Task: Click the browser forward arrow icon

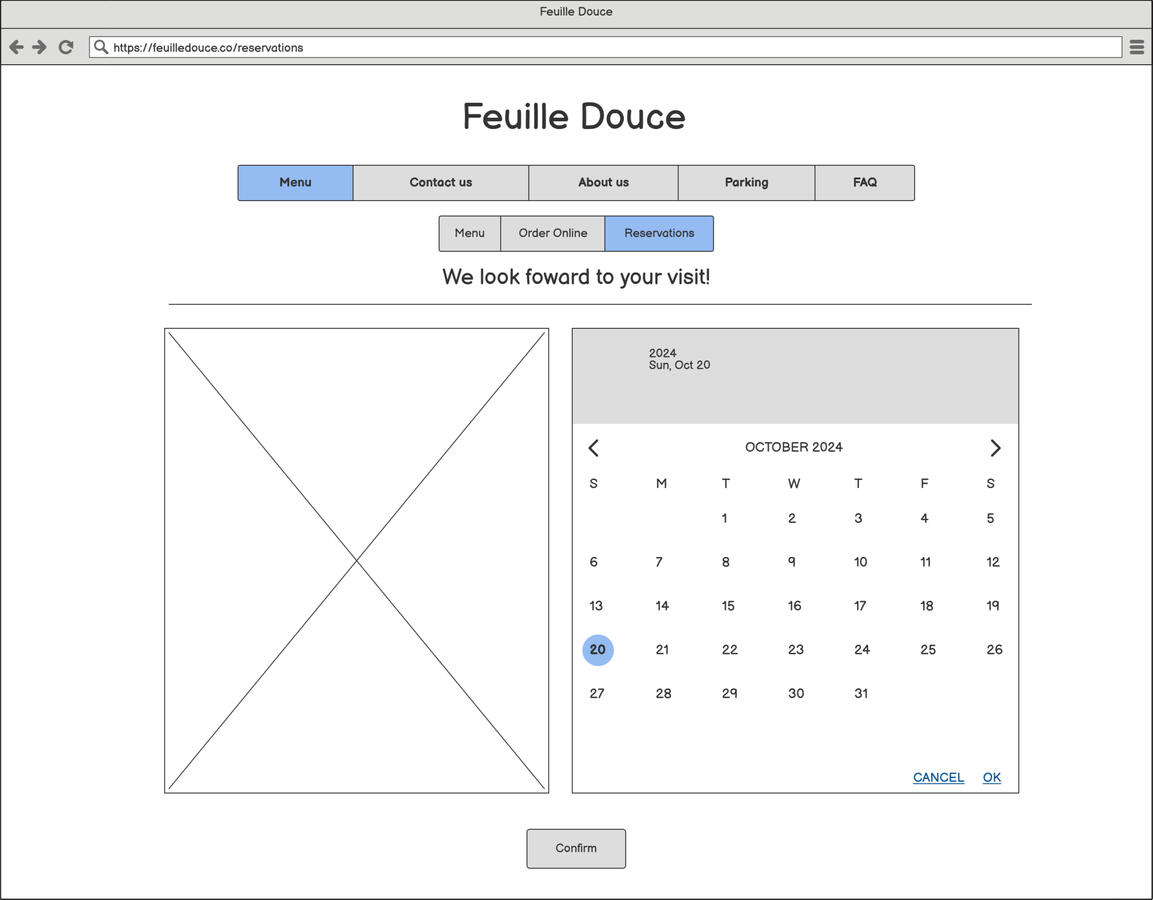Action: [x=39, y=46]
